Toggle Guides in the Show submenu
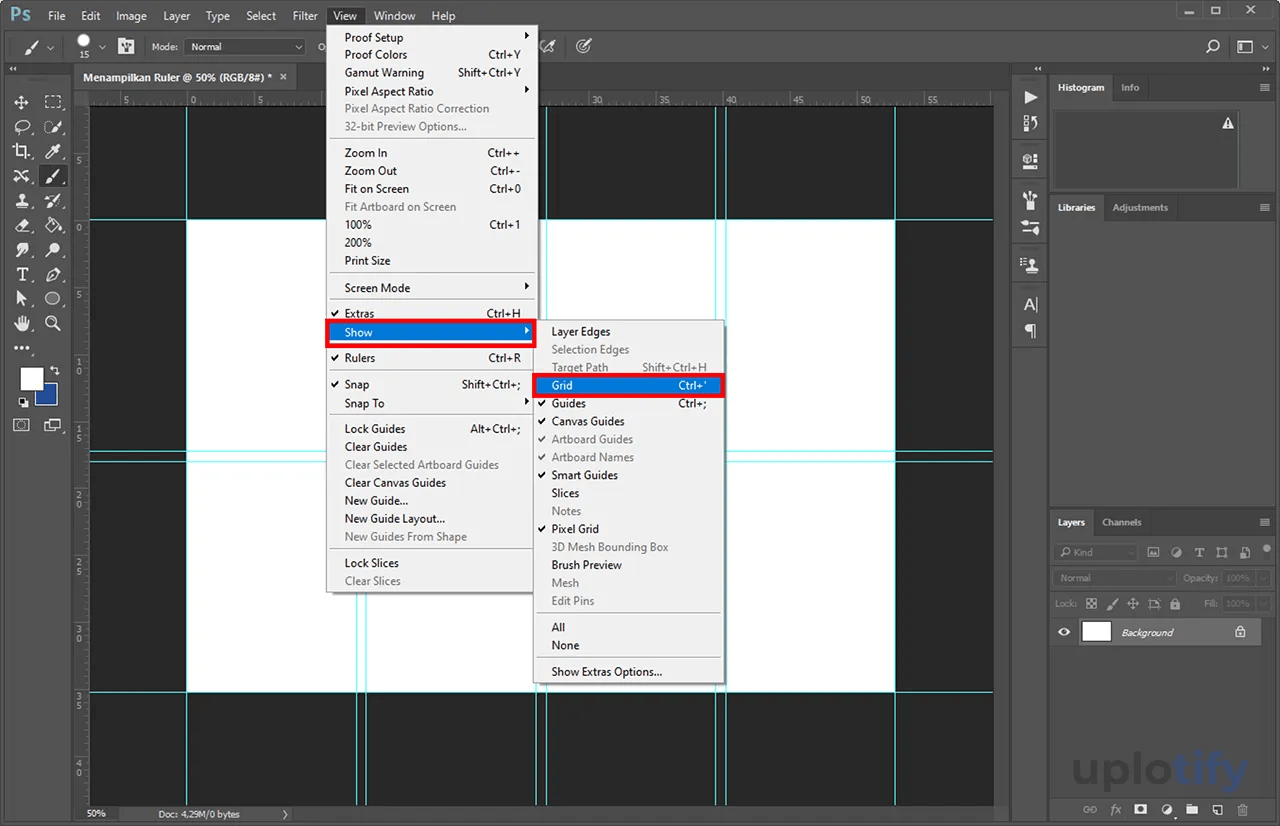Screen dimensions: 1280x826 [628, 404]
